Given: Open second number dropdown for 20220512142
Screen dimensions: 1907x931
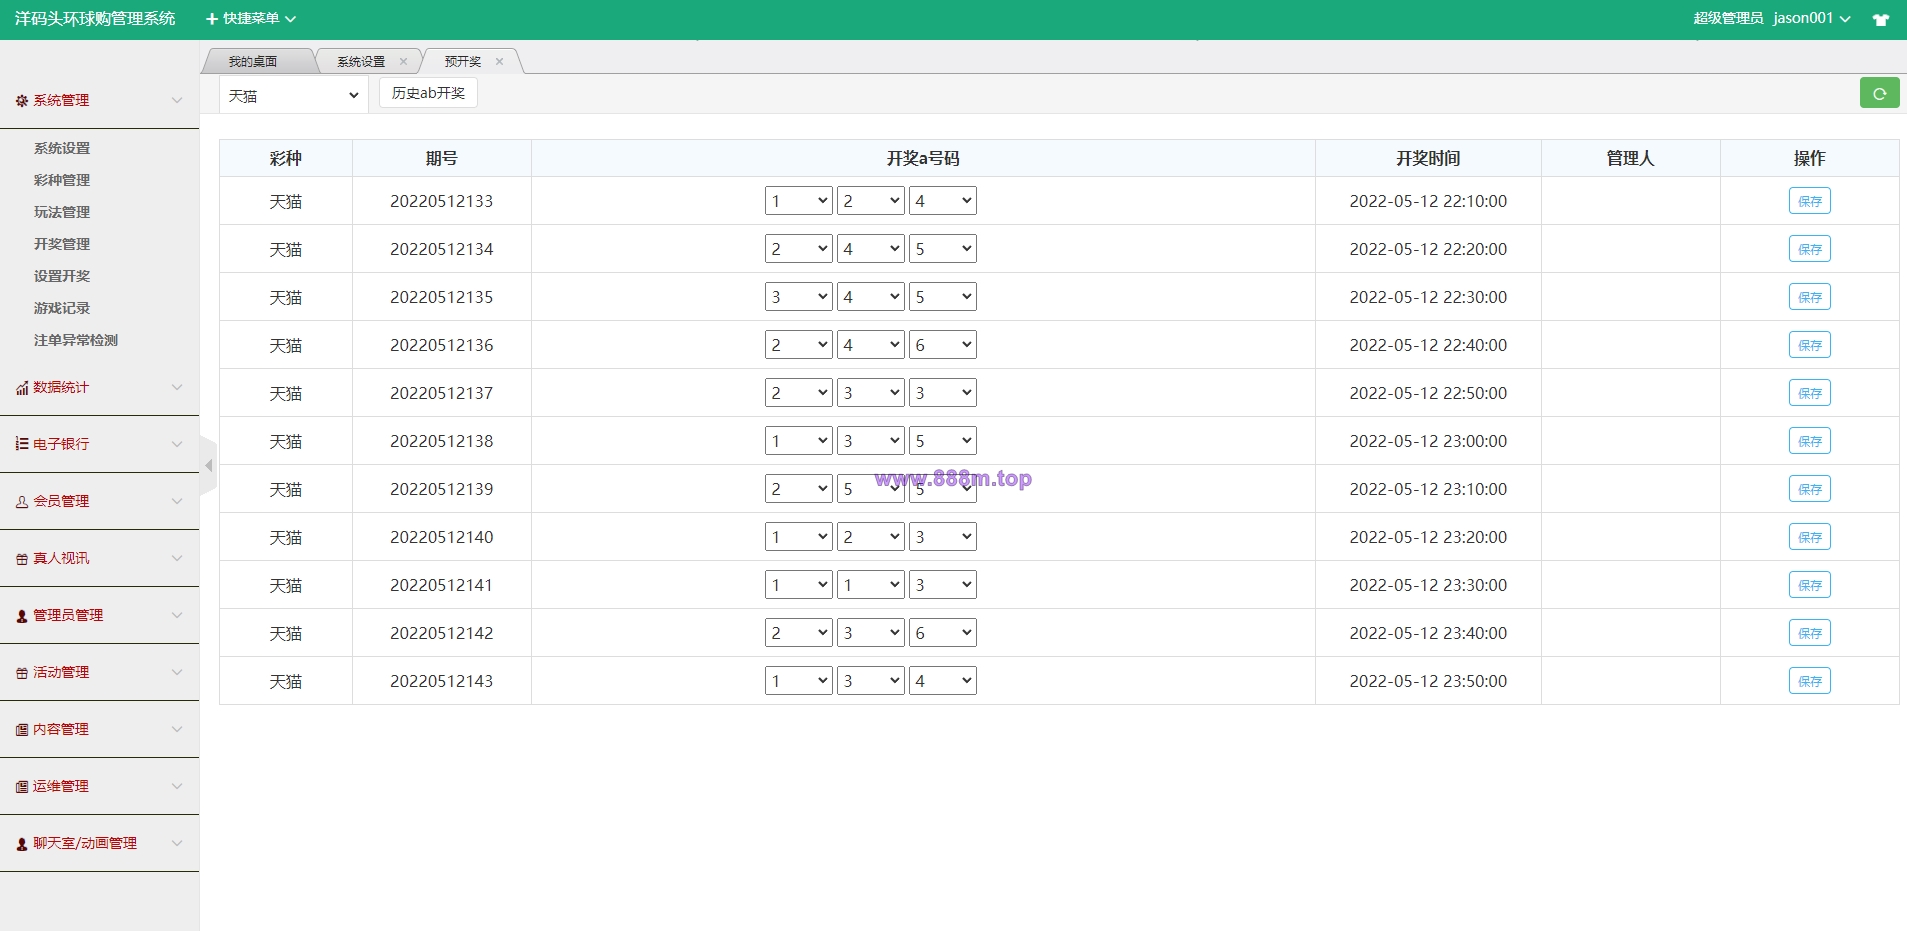Looking at the screenshot, I should (871, 633).
